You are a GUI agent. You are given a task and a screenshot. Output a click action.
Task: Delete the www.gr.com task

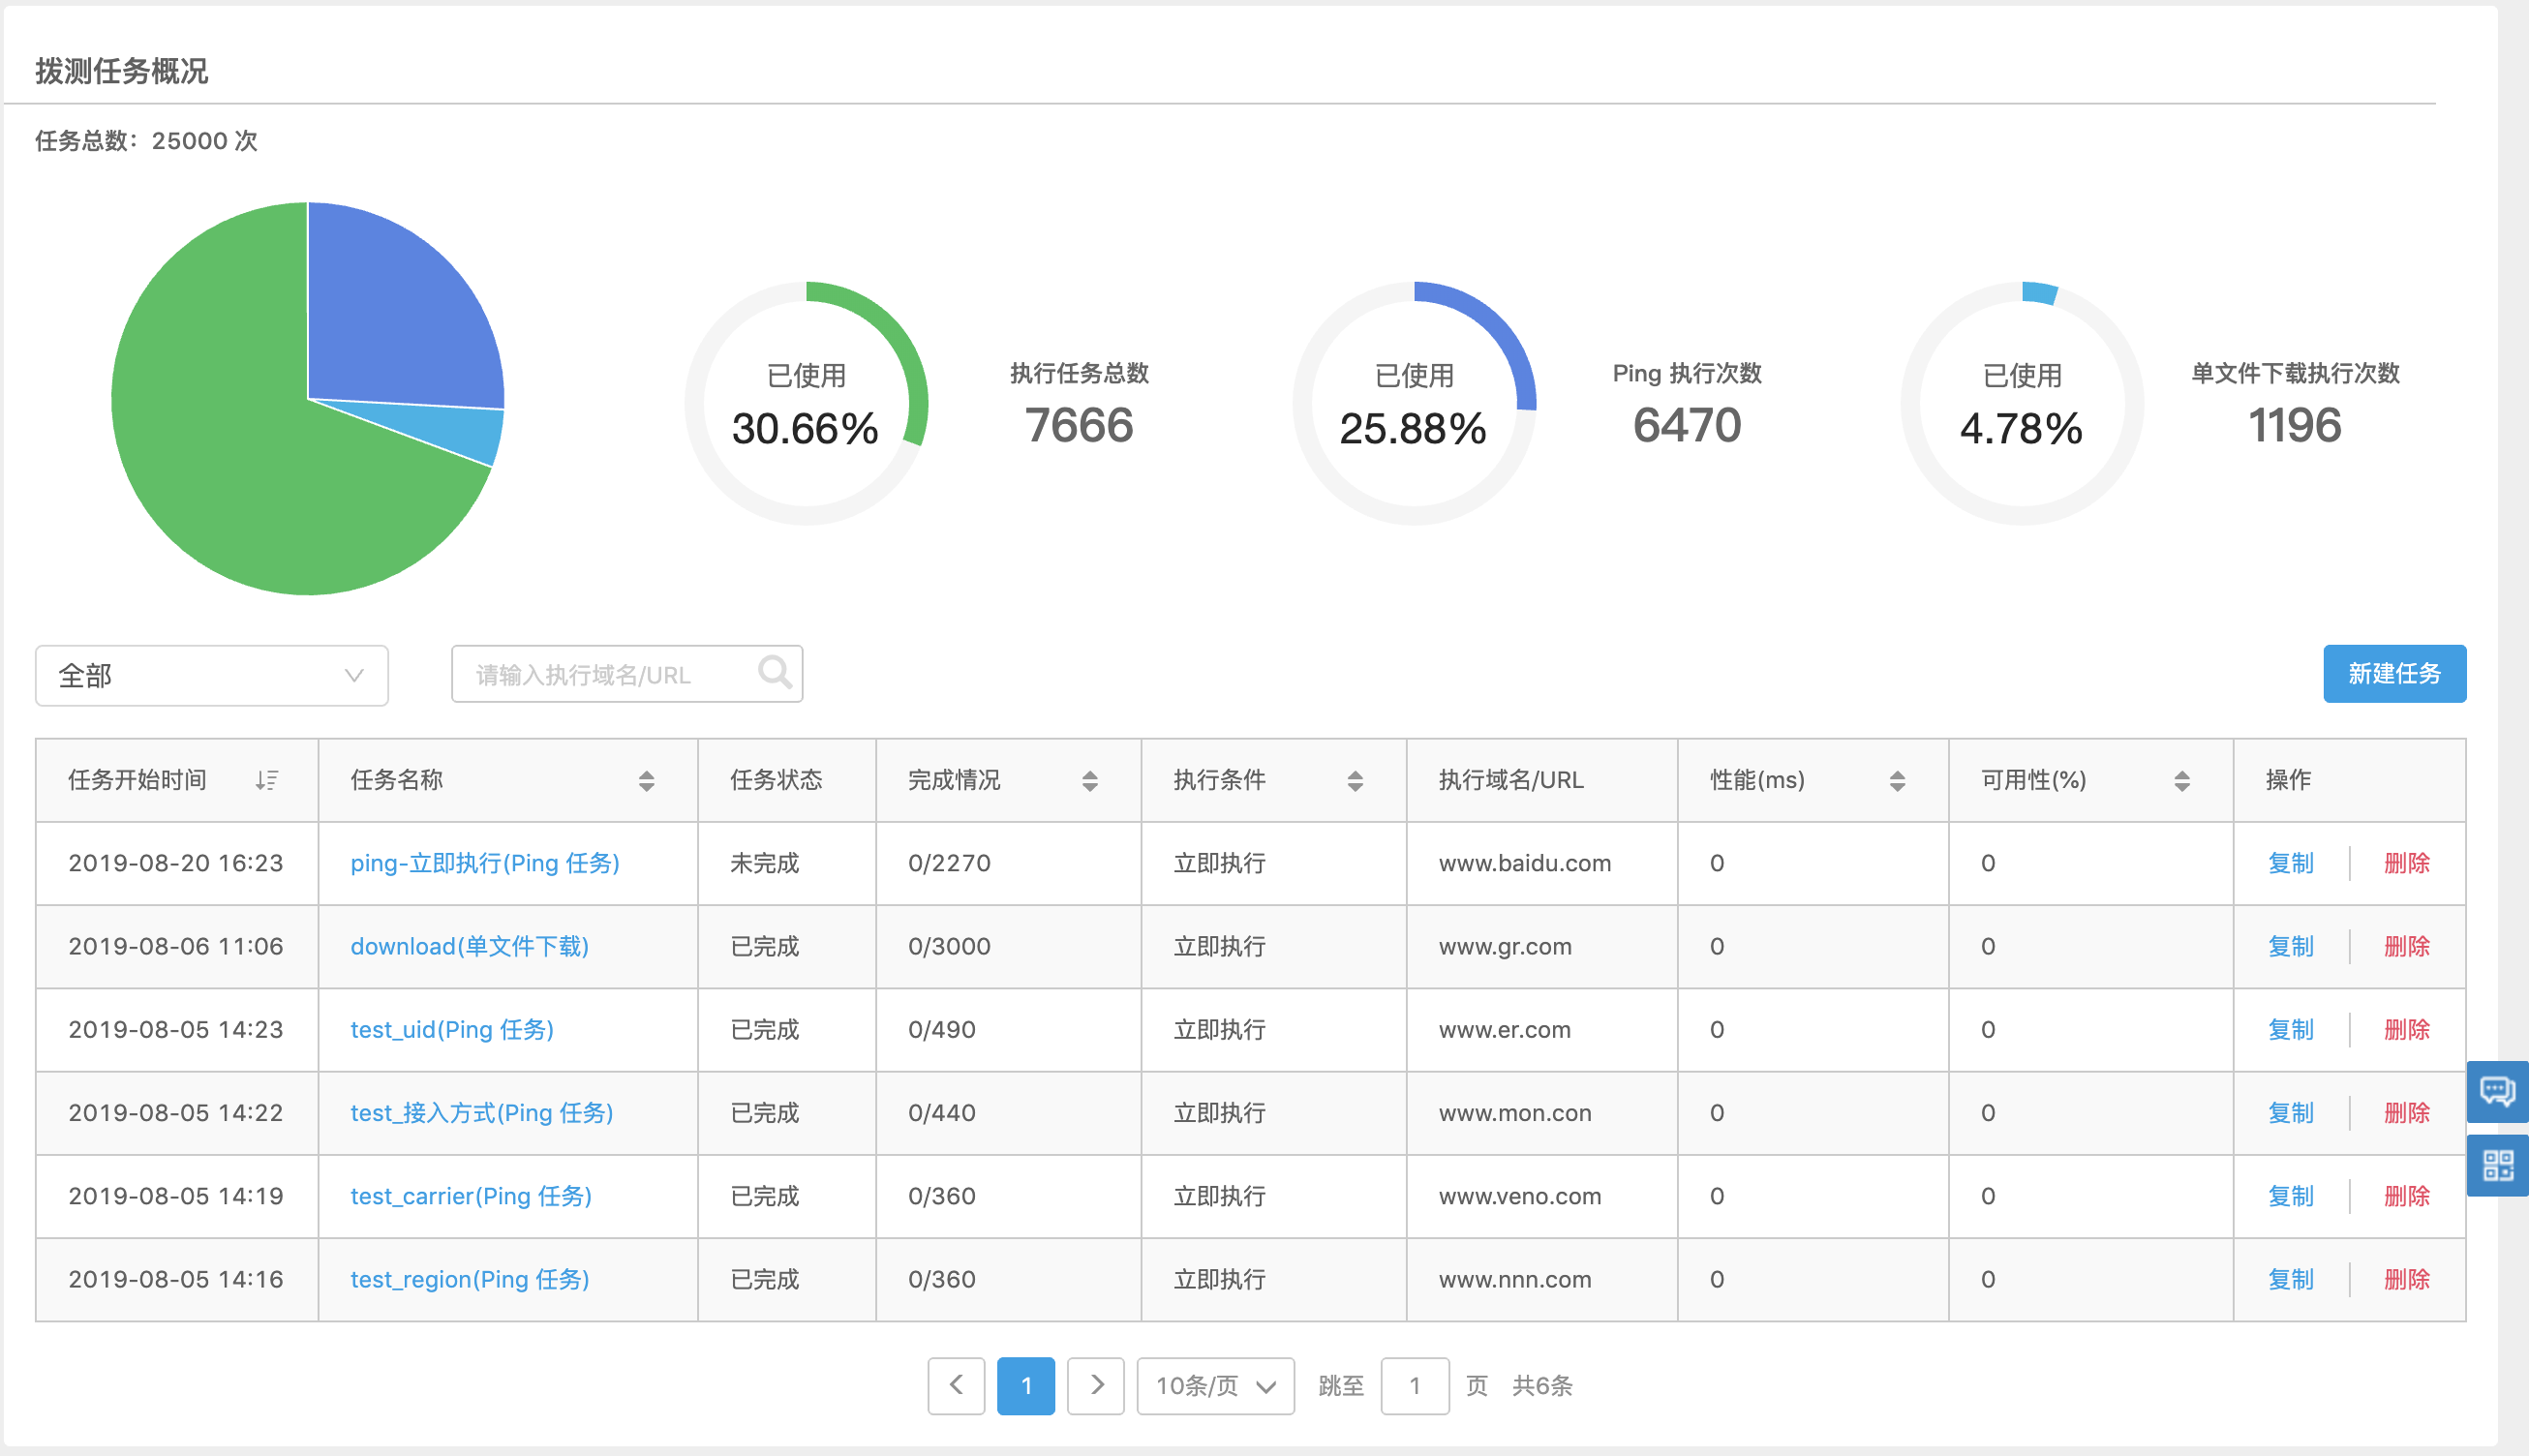point(2407,946)
